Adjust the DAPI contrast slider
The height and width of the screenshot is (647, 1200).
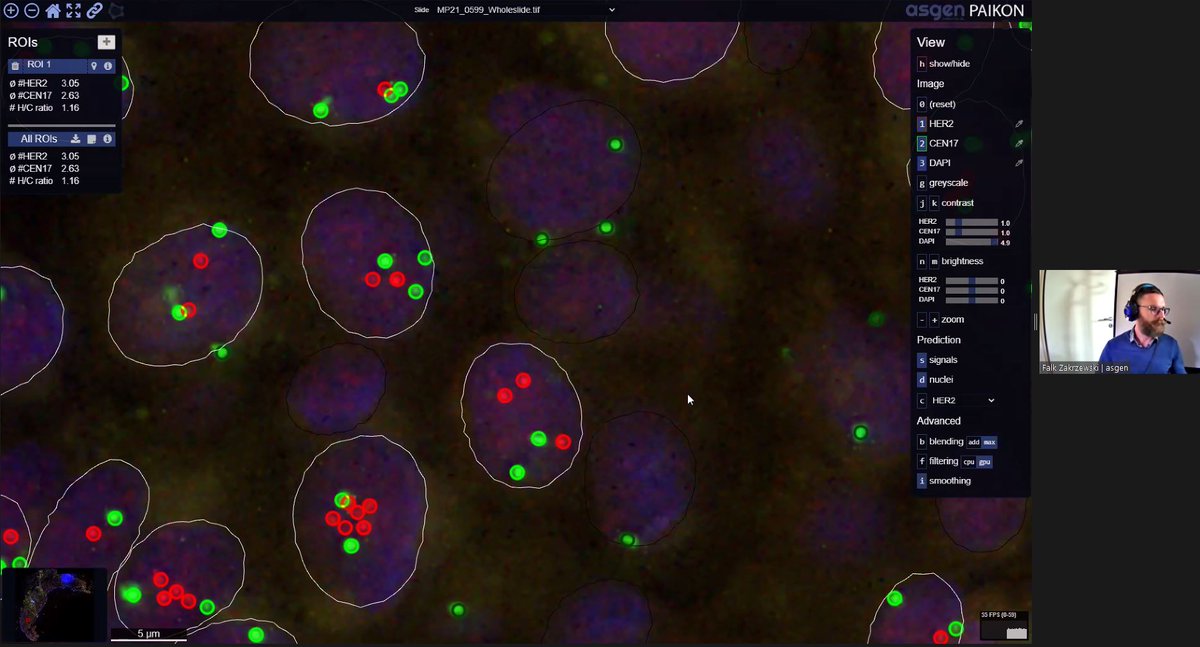tap(971, 242)
